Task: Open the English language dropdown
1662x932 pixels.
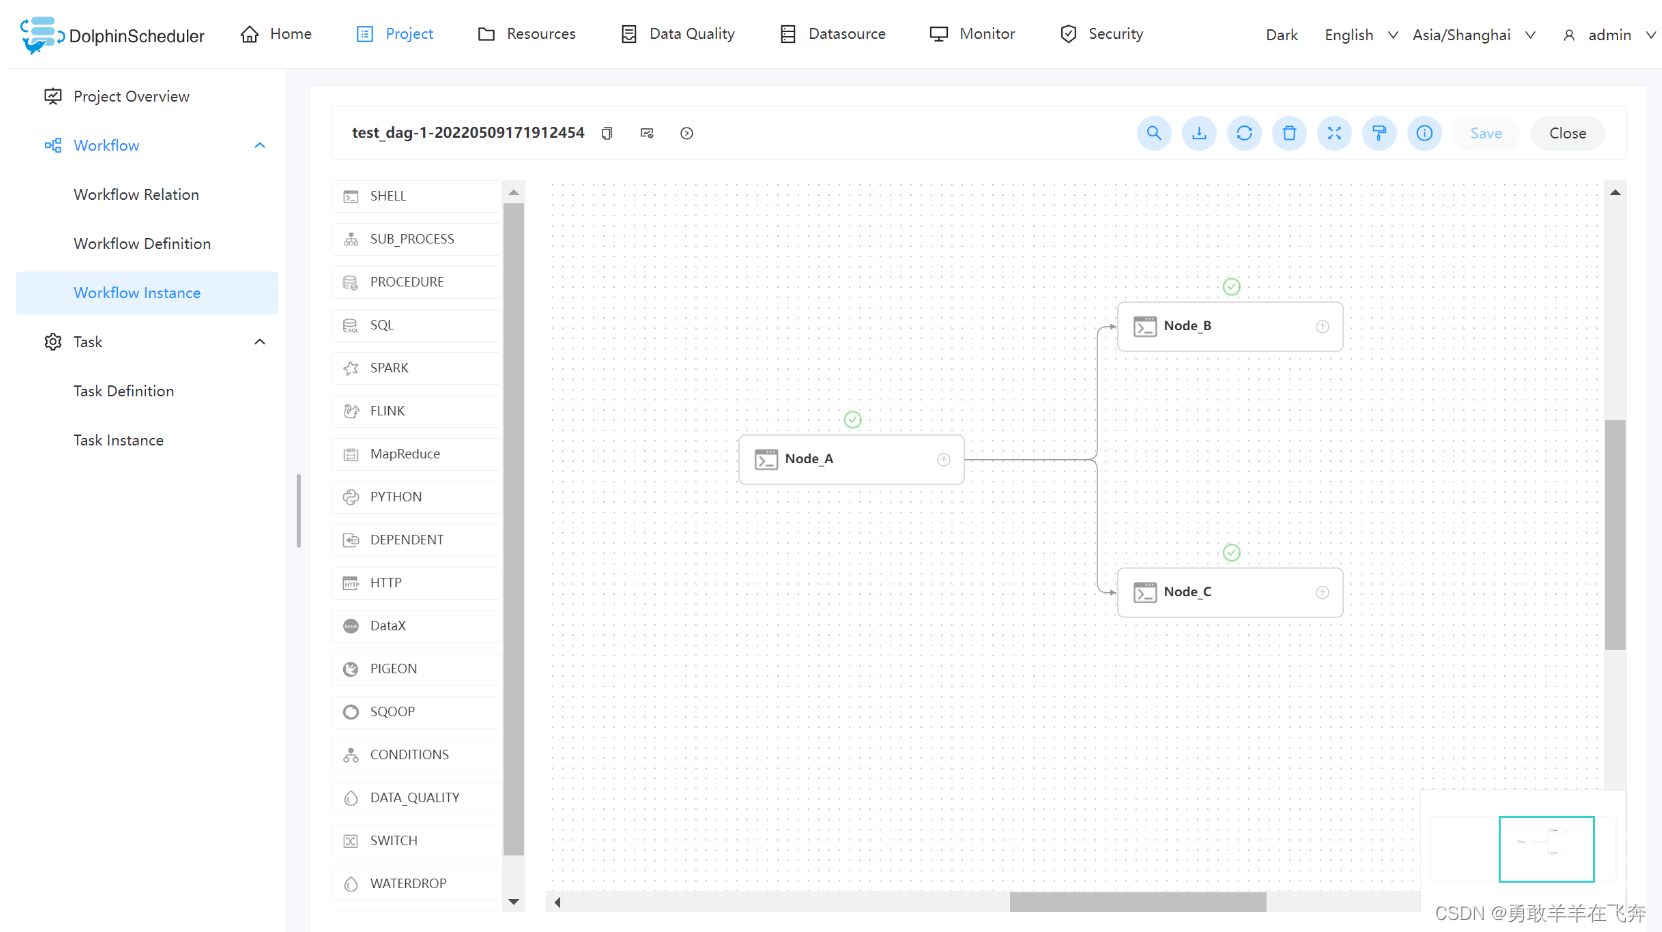Action: (x=1360, y=35)
